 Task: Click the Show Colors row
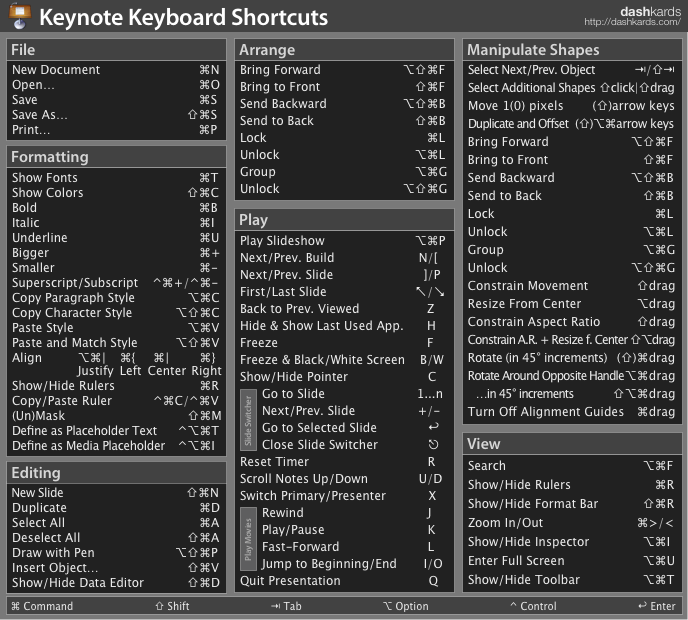coord(116,193)
